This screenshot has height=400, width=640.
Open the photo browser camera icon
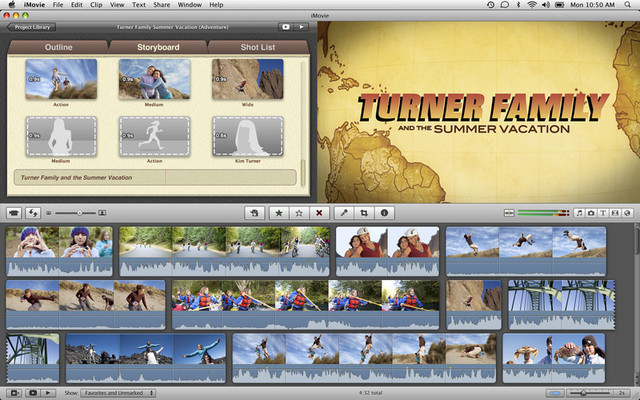pos(591,213)
